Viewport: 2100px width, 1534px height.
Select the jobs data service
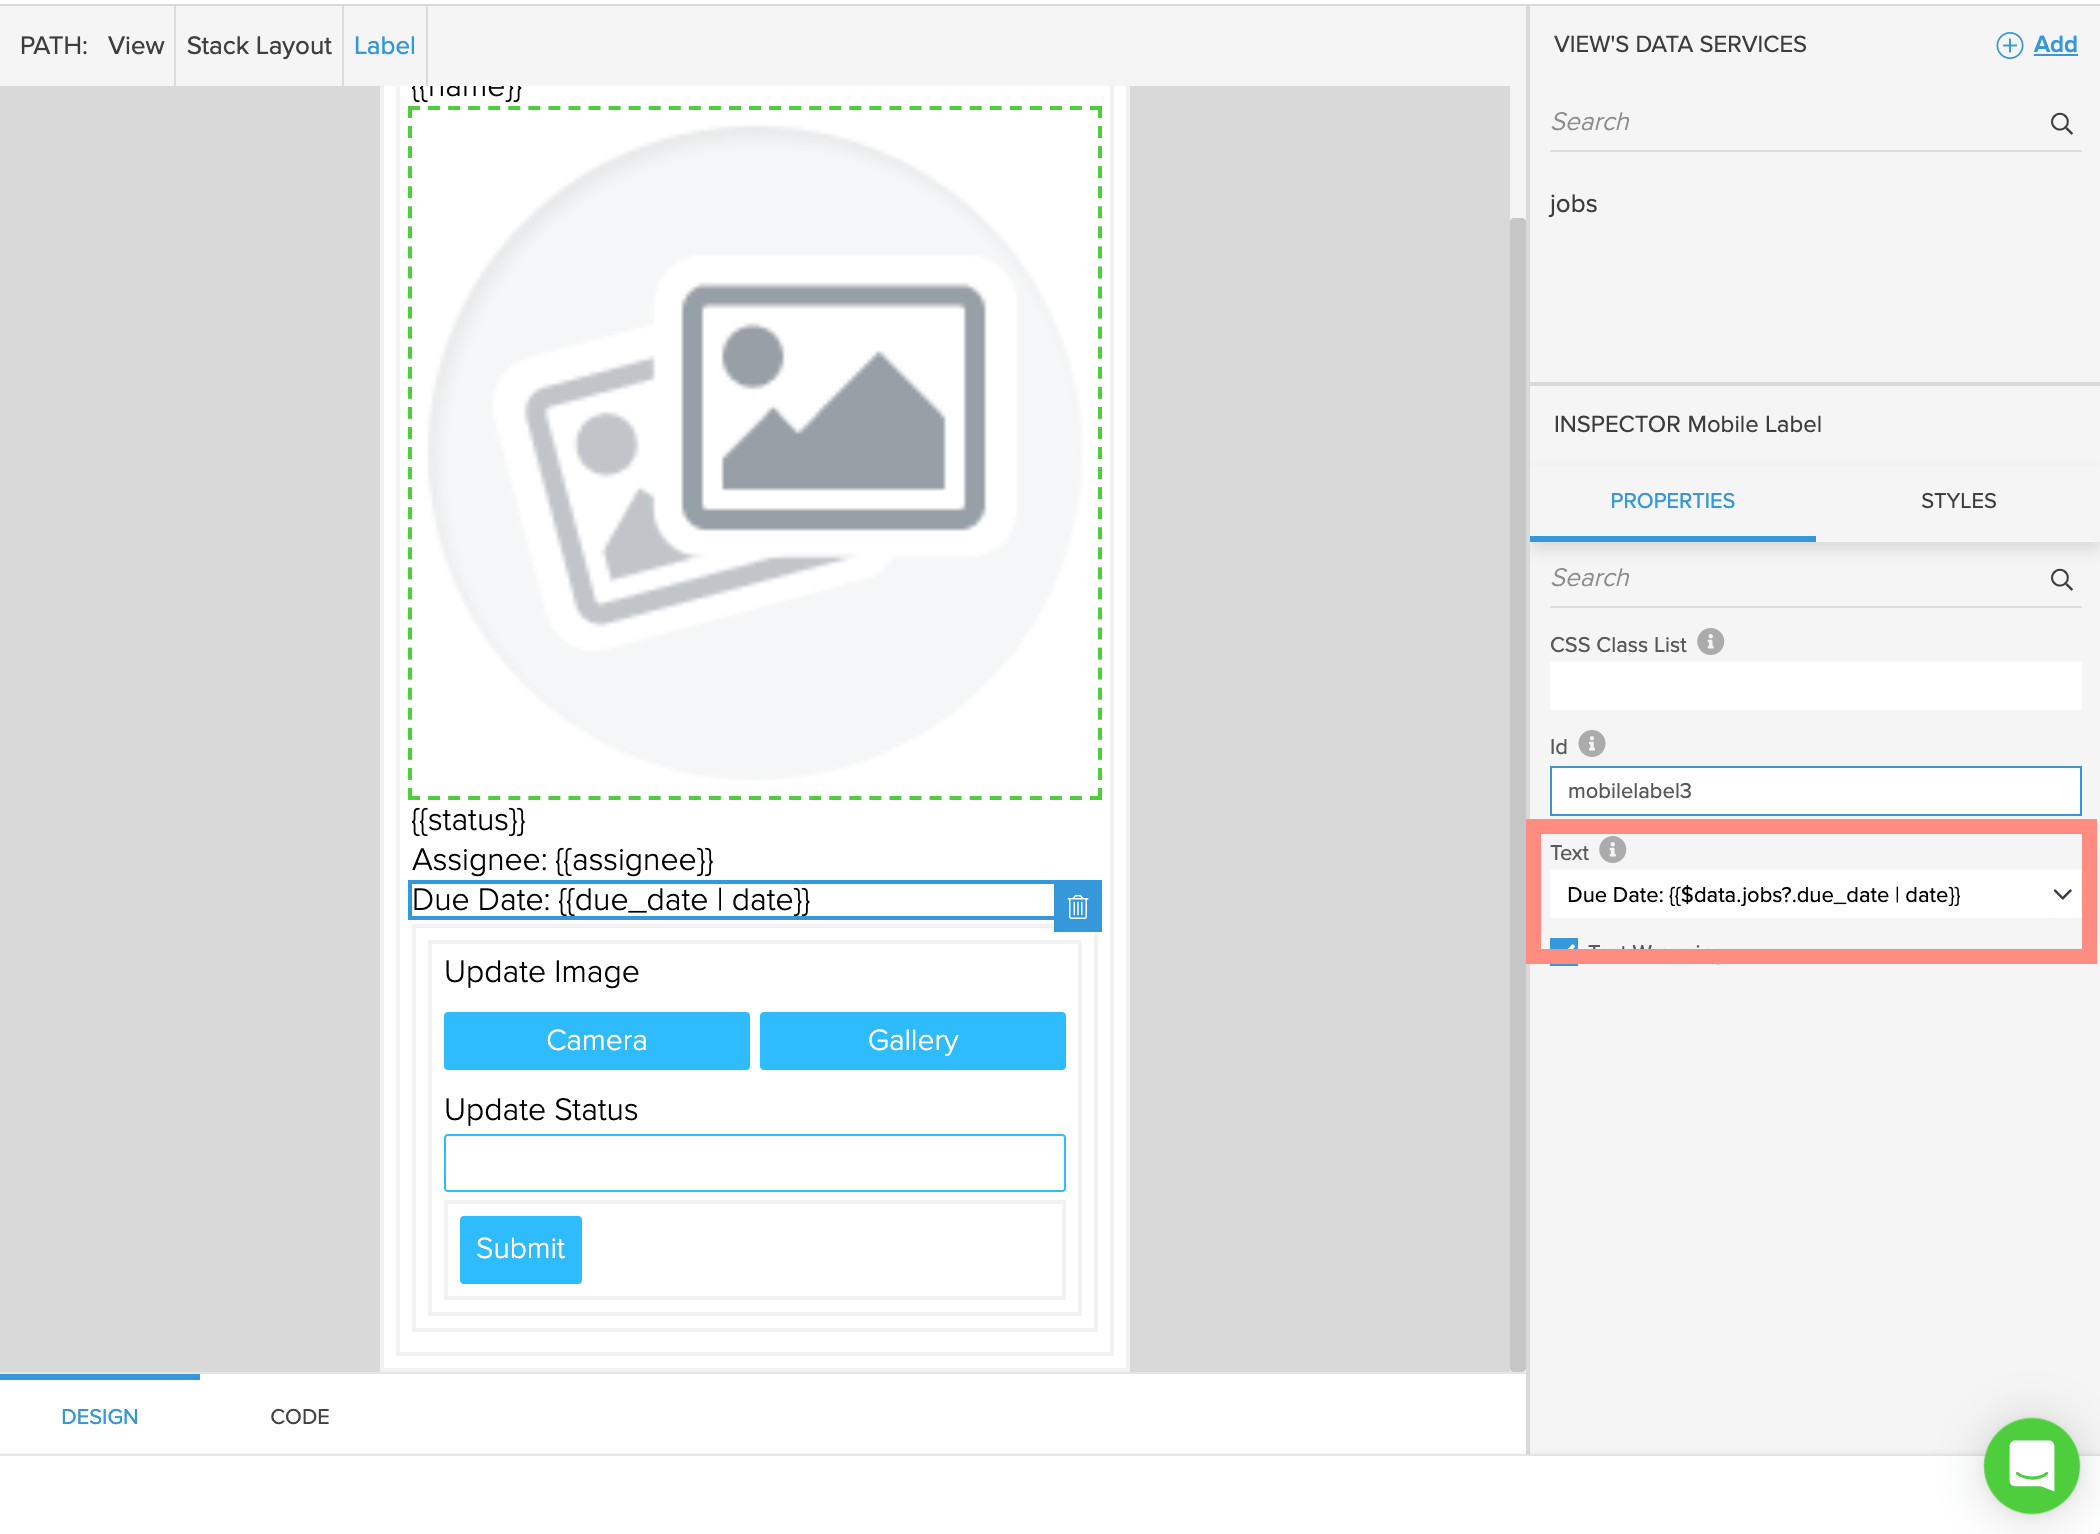pos(1573,204)
